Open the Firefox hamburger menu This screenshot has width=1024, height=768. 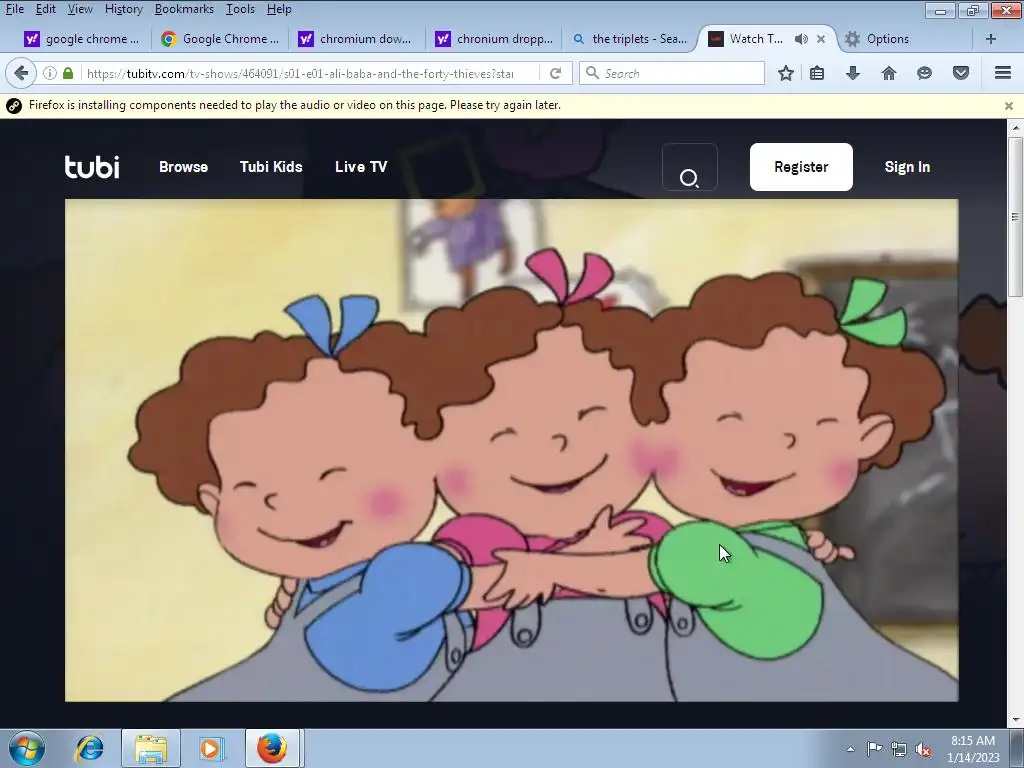[1003, 73]
